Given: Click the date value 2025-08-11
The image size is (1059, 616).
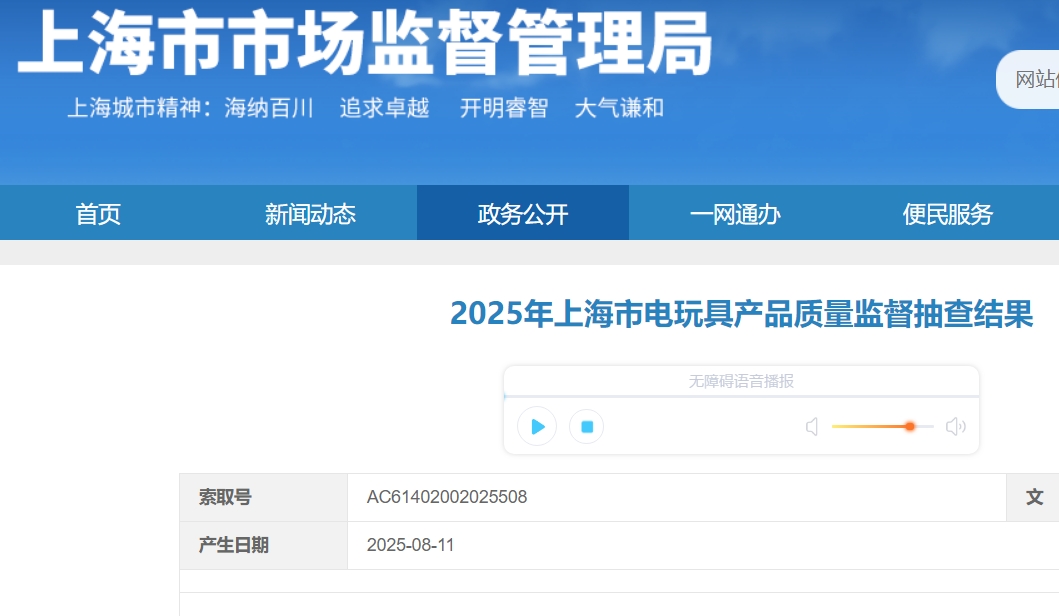Looking at the screenshot, I should click(410, 545).
